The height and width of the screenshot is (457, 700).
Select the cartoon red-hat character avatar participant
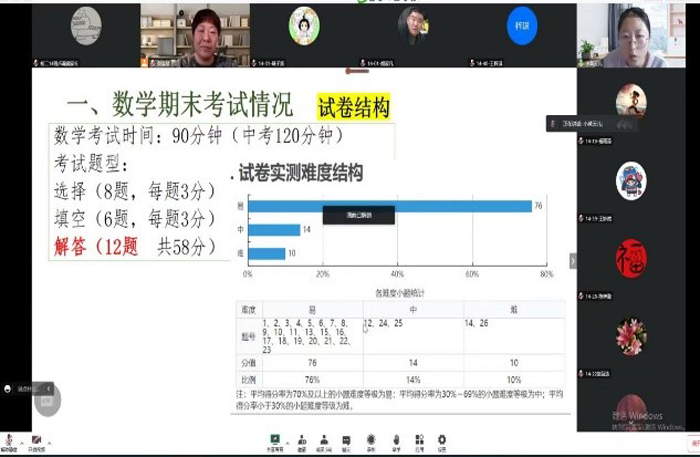tap(631, 181)
